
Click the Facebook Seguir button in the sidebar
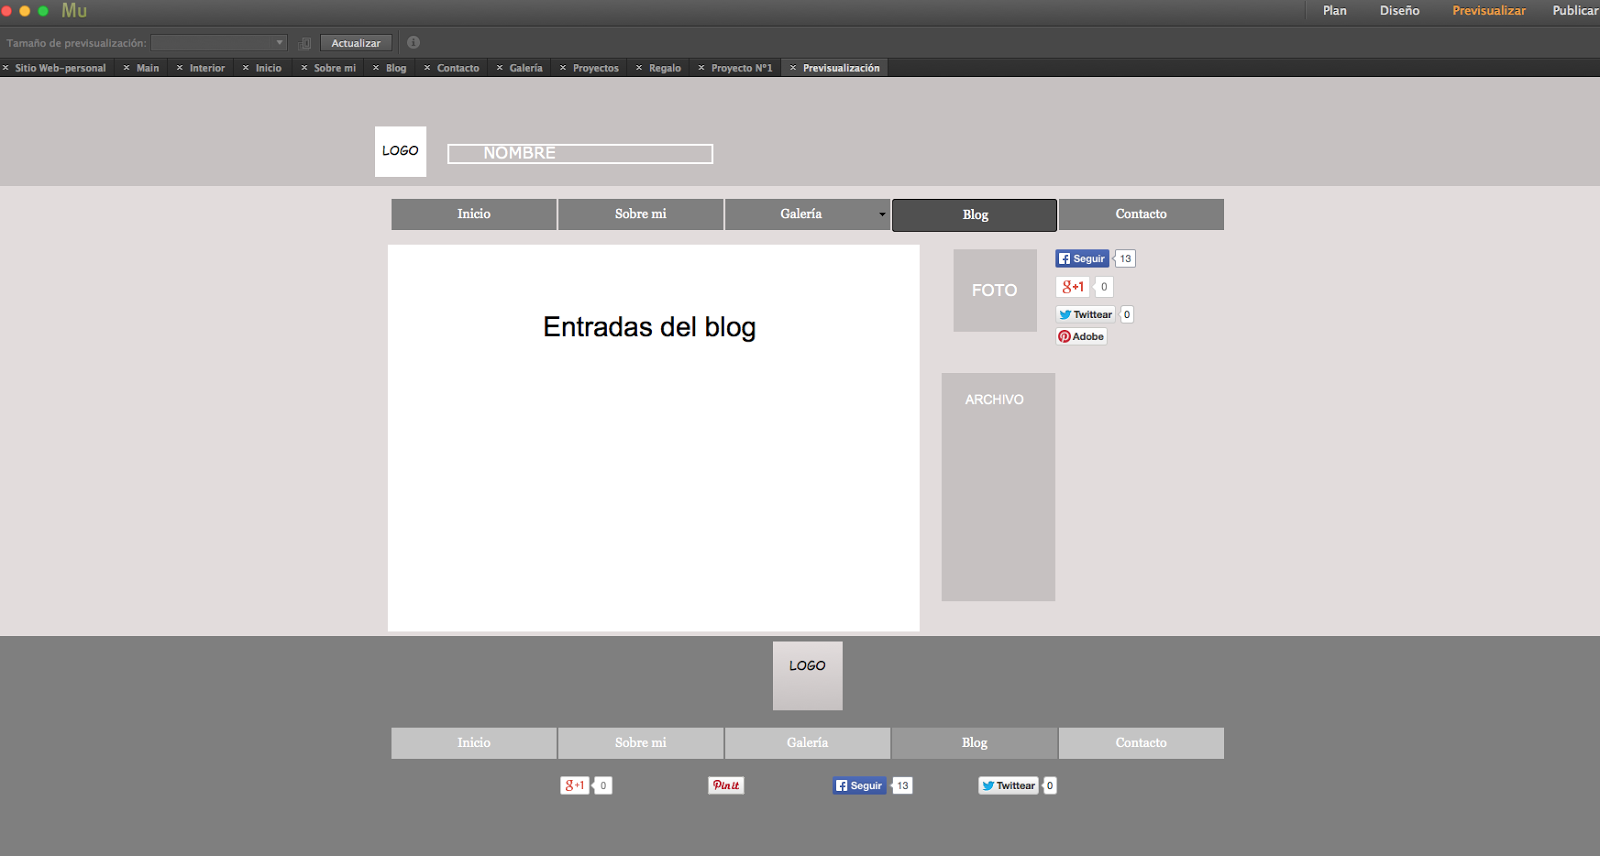point(1082,258)
